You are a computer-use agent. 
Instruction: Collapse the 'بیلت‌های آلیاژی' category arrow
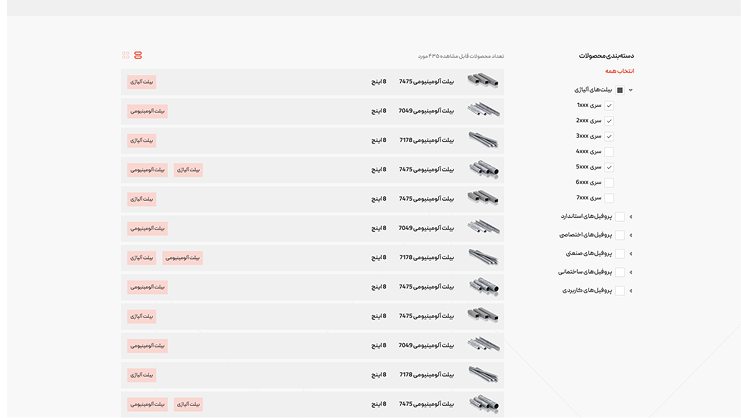pyautogui.click(x=631, y=90)
